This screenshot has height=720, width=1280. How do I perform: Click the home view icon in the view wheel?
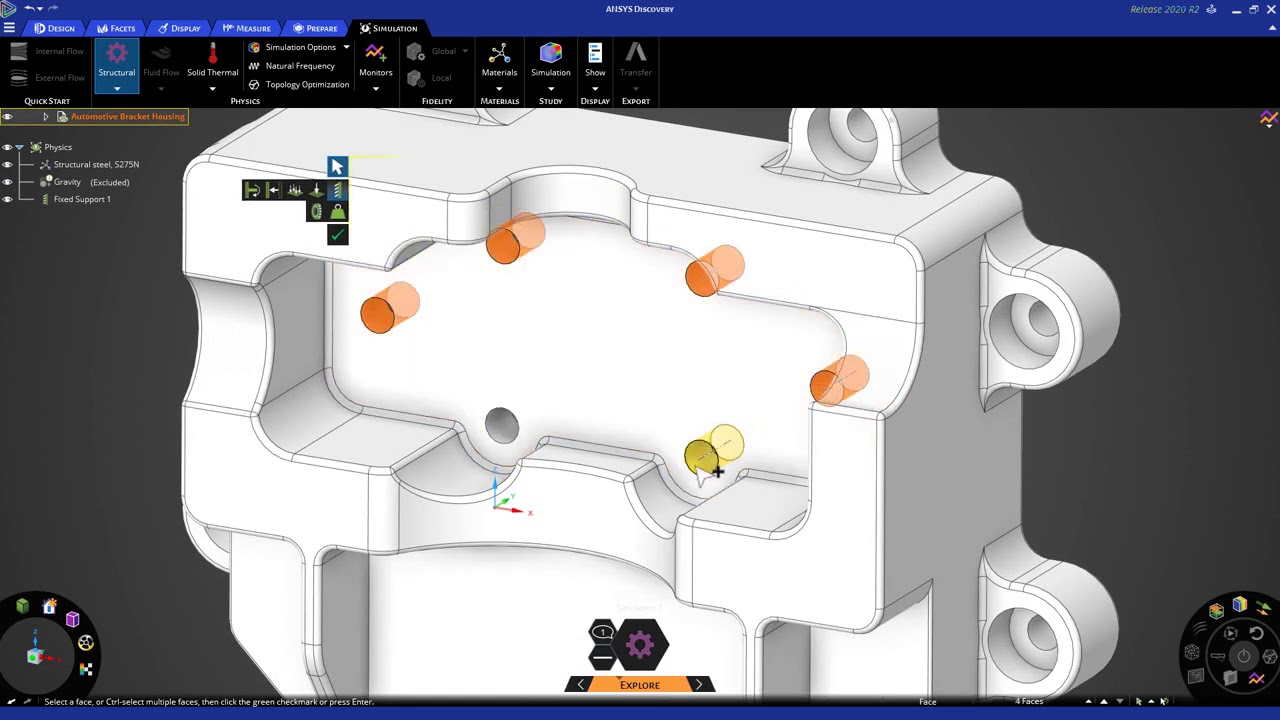(49, 606)
